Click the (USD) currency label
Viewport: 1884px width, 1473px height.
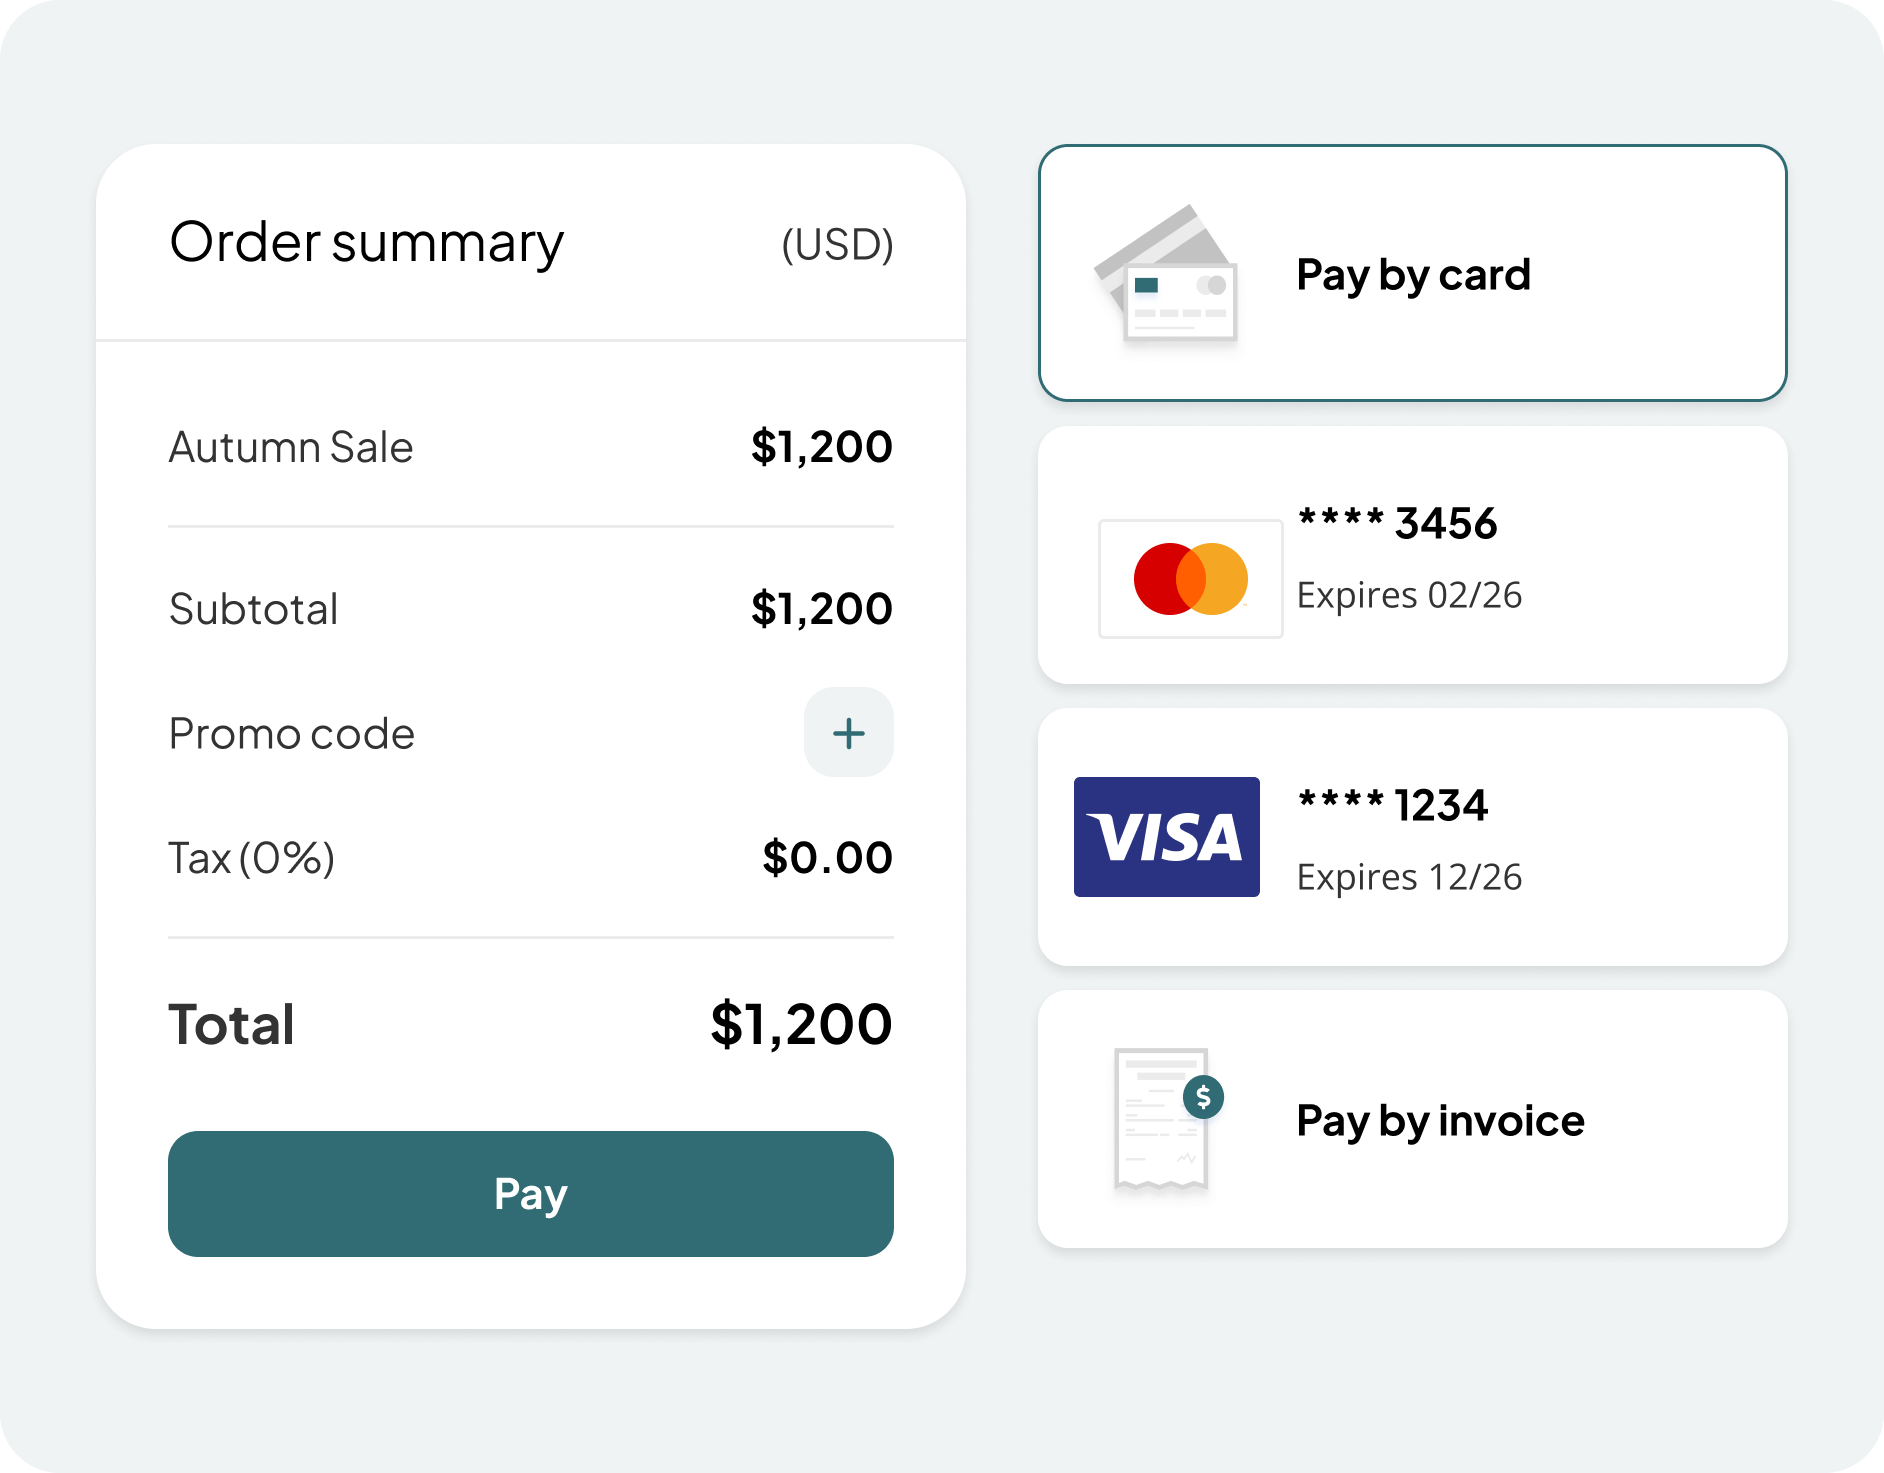click(837, 245)
